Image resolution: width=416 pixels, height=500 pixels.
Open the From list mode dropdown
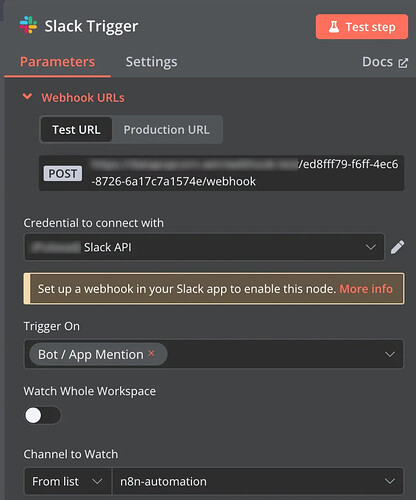pyautogui.click(x=68, y=481)
